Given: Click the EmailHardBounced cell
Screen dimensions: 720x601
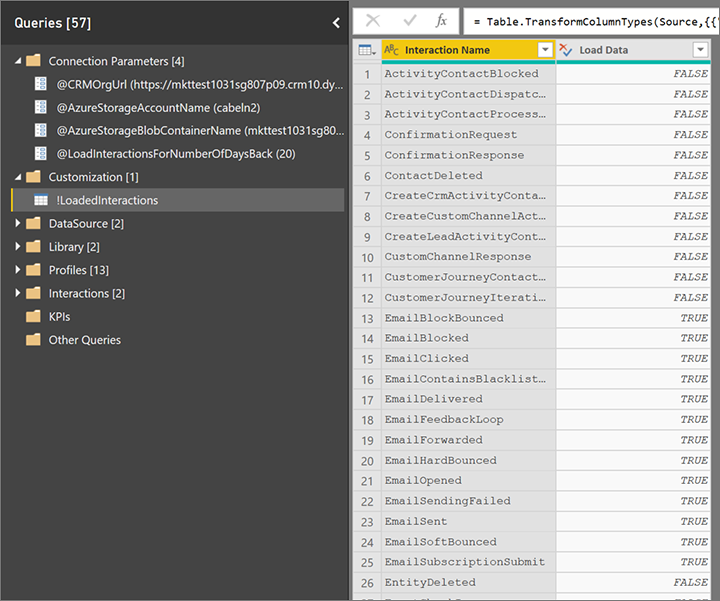Looking at the screenshot, I should (x=468, y=460).
